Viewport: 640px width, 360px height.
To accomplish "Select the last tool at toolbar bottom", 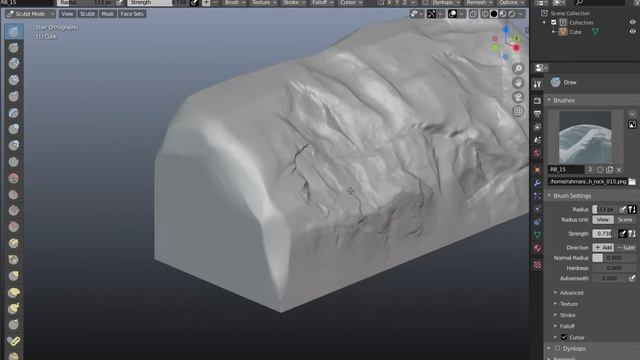I will (x=13, y=355).
